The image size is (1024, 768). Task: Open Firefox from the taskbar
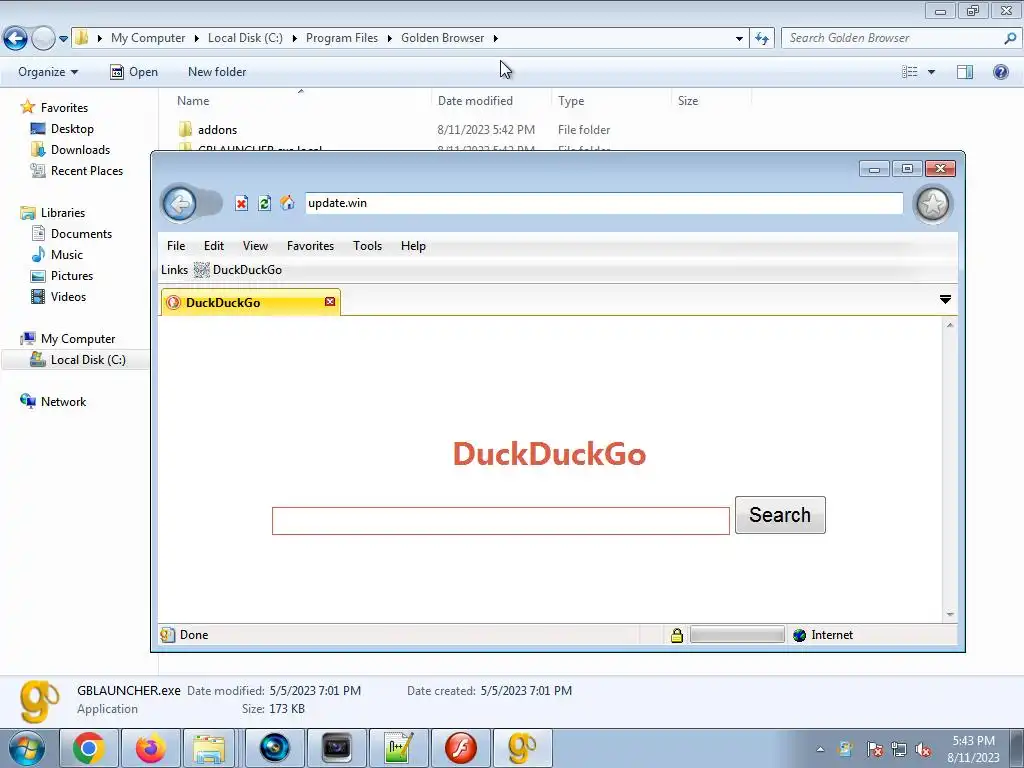click(151, 748)
